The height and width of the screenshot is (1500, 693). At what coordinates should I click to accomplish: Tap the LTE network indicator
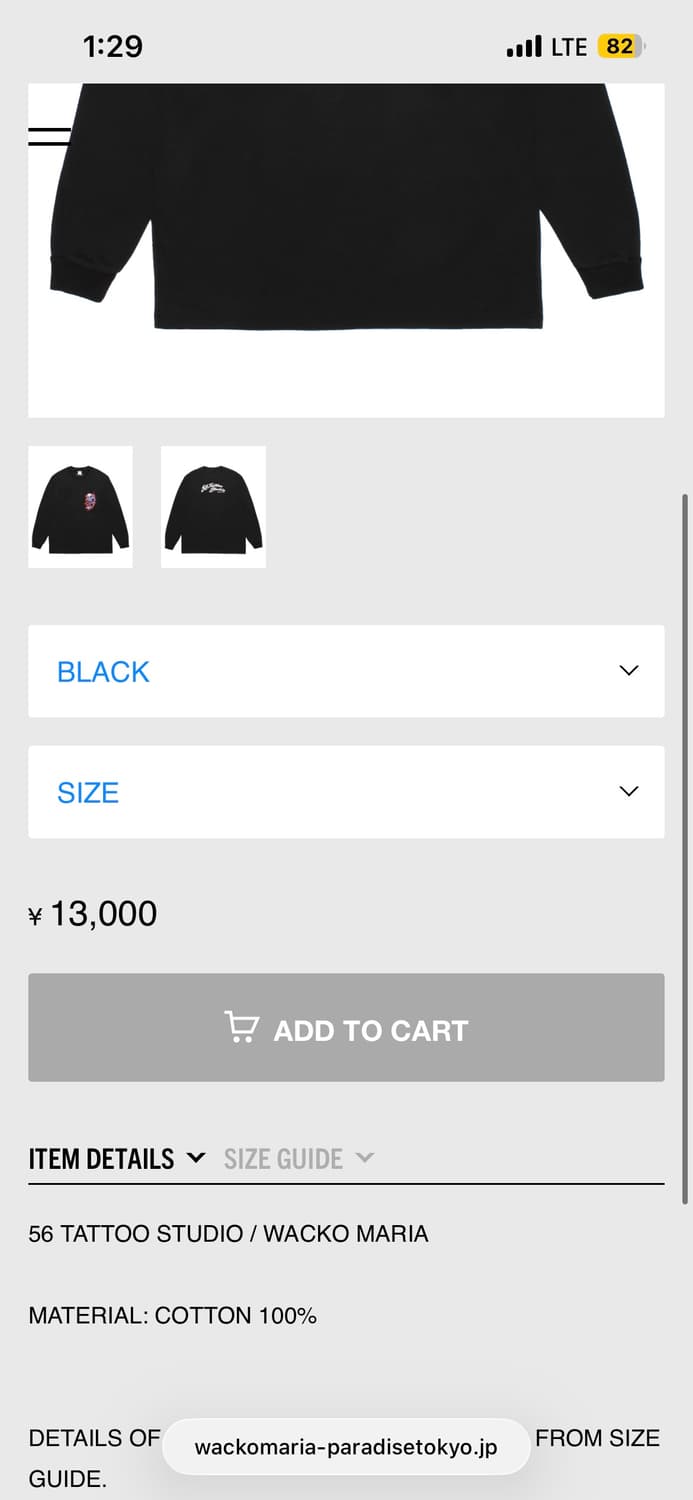tap(569, 47)
